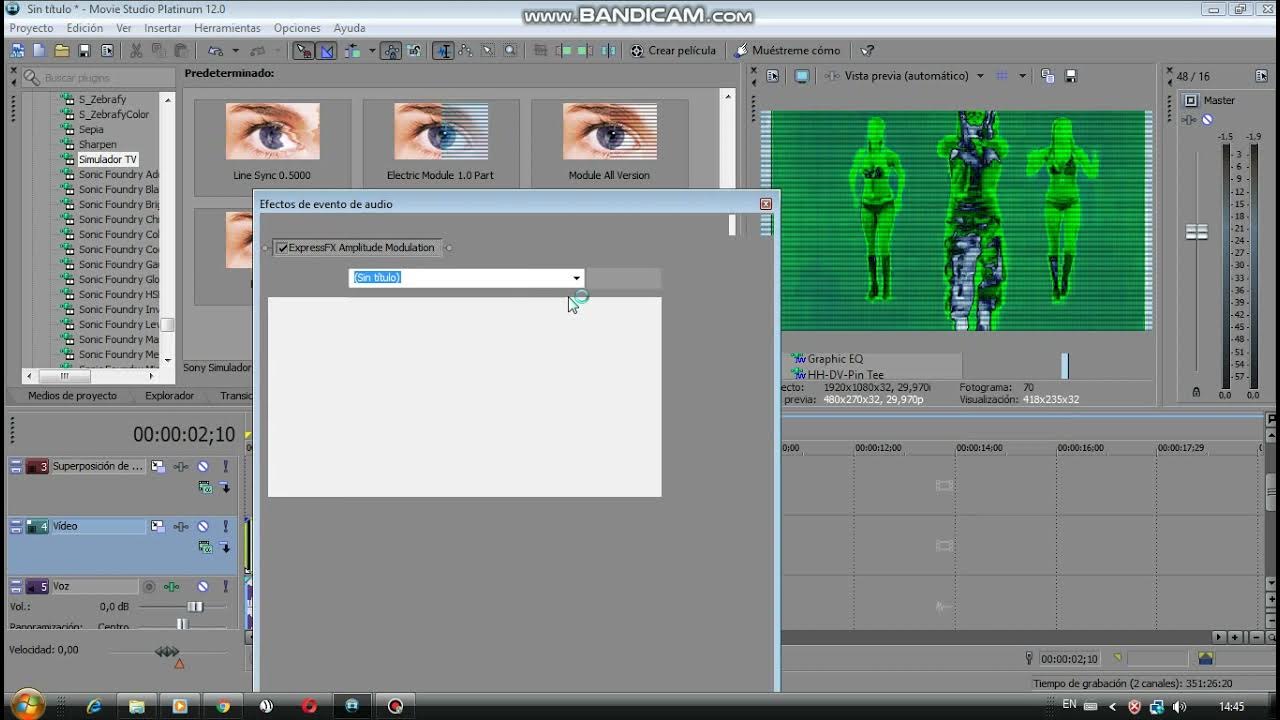The image size is (1280, 720).
Task: Adjust the Velocidad playback rate slider
Action: pos(167,652)
